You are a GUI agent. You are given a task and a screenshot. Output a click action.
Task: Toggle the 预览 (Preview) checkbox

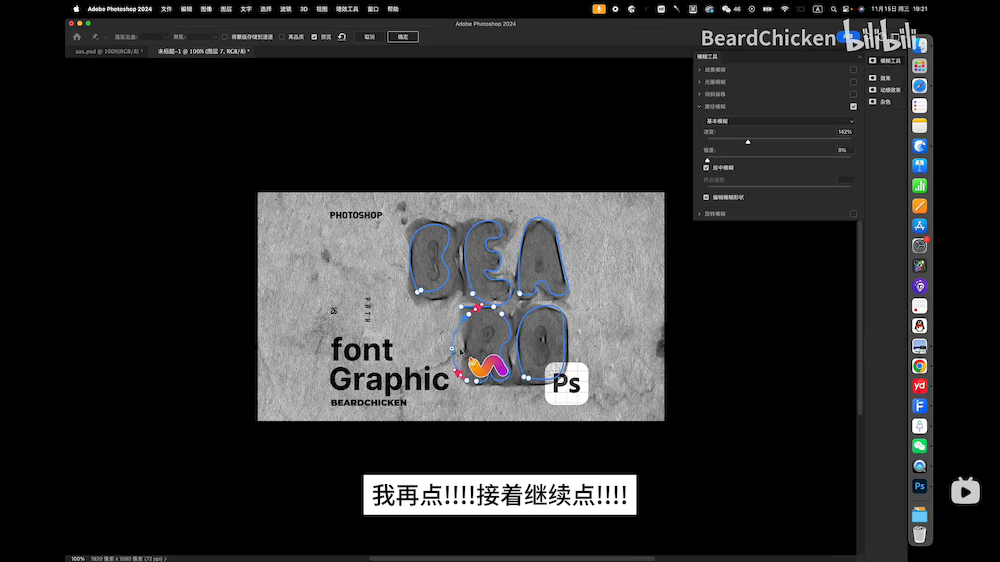(314, 37)
